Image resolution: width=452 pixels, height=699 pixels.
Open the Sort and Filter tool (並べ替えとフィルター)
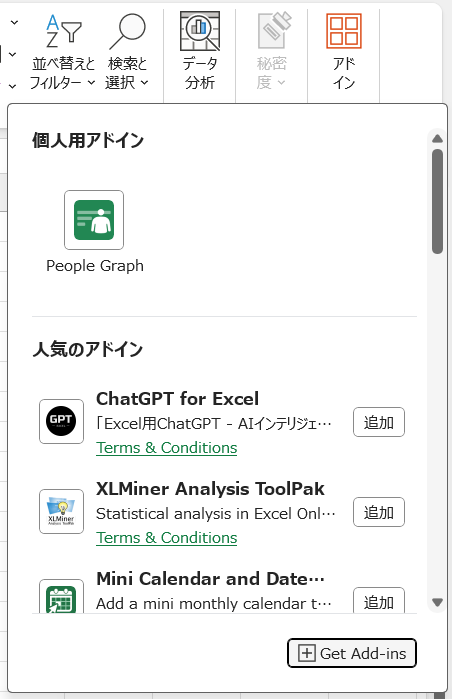click(x=62, y=51)
